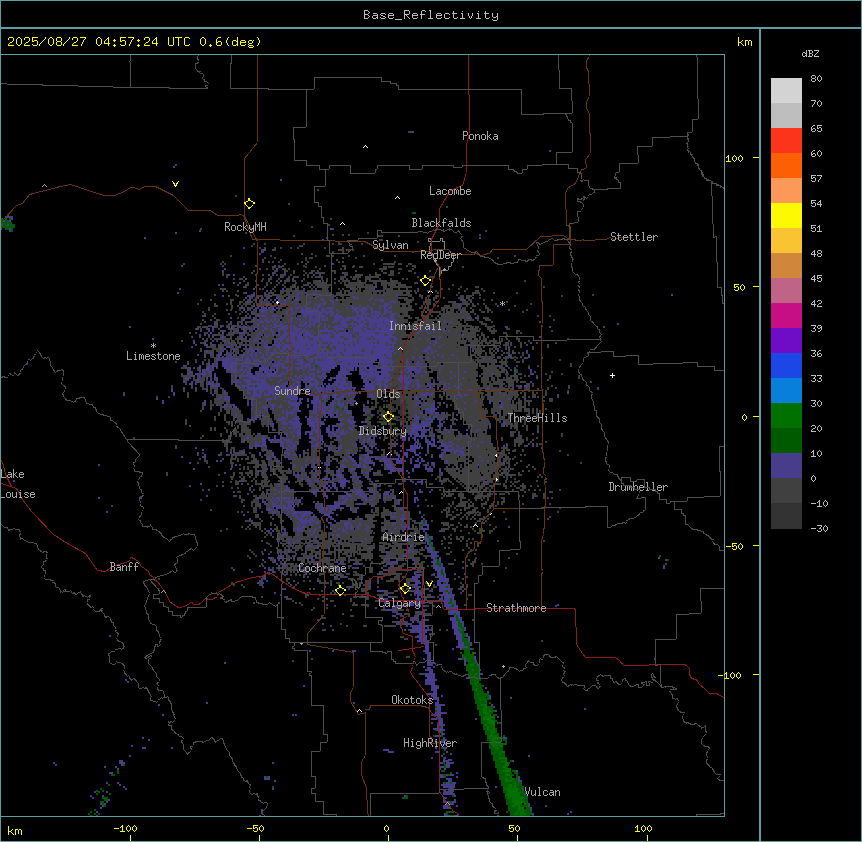Select the yellow v marker east of Calgary
862x842 pixels.
(x=429, y=584)
